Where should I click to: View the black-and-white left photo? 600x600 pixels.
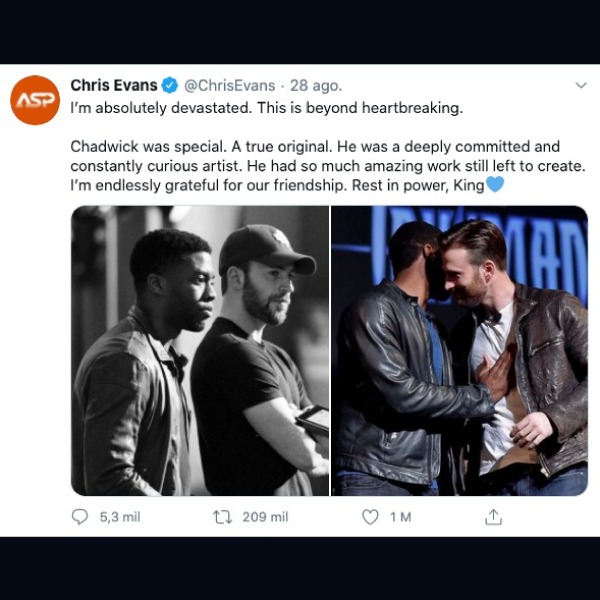tap(200, 350)
